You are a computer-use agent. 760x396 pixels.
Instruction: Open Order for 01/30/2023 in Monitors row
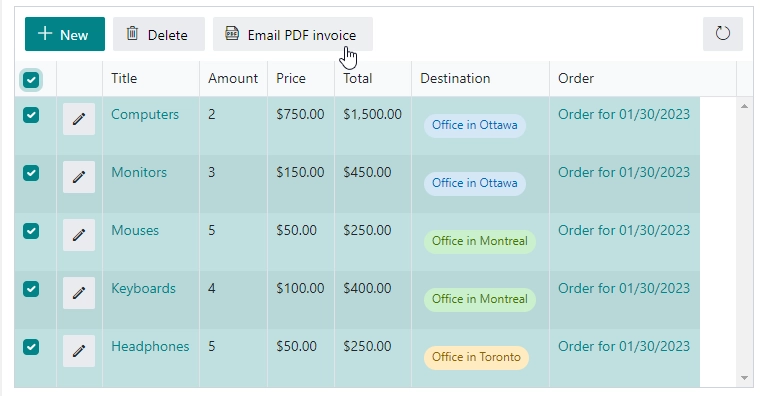(x=624, y=173)
